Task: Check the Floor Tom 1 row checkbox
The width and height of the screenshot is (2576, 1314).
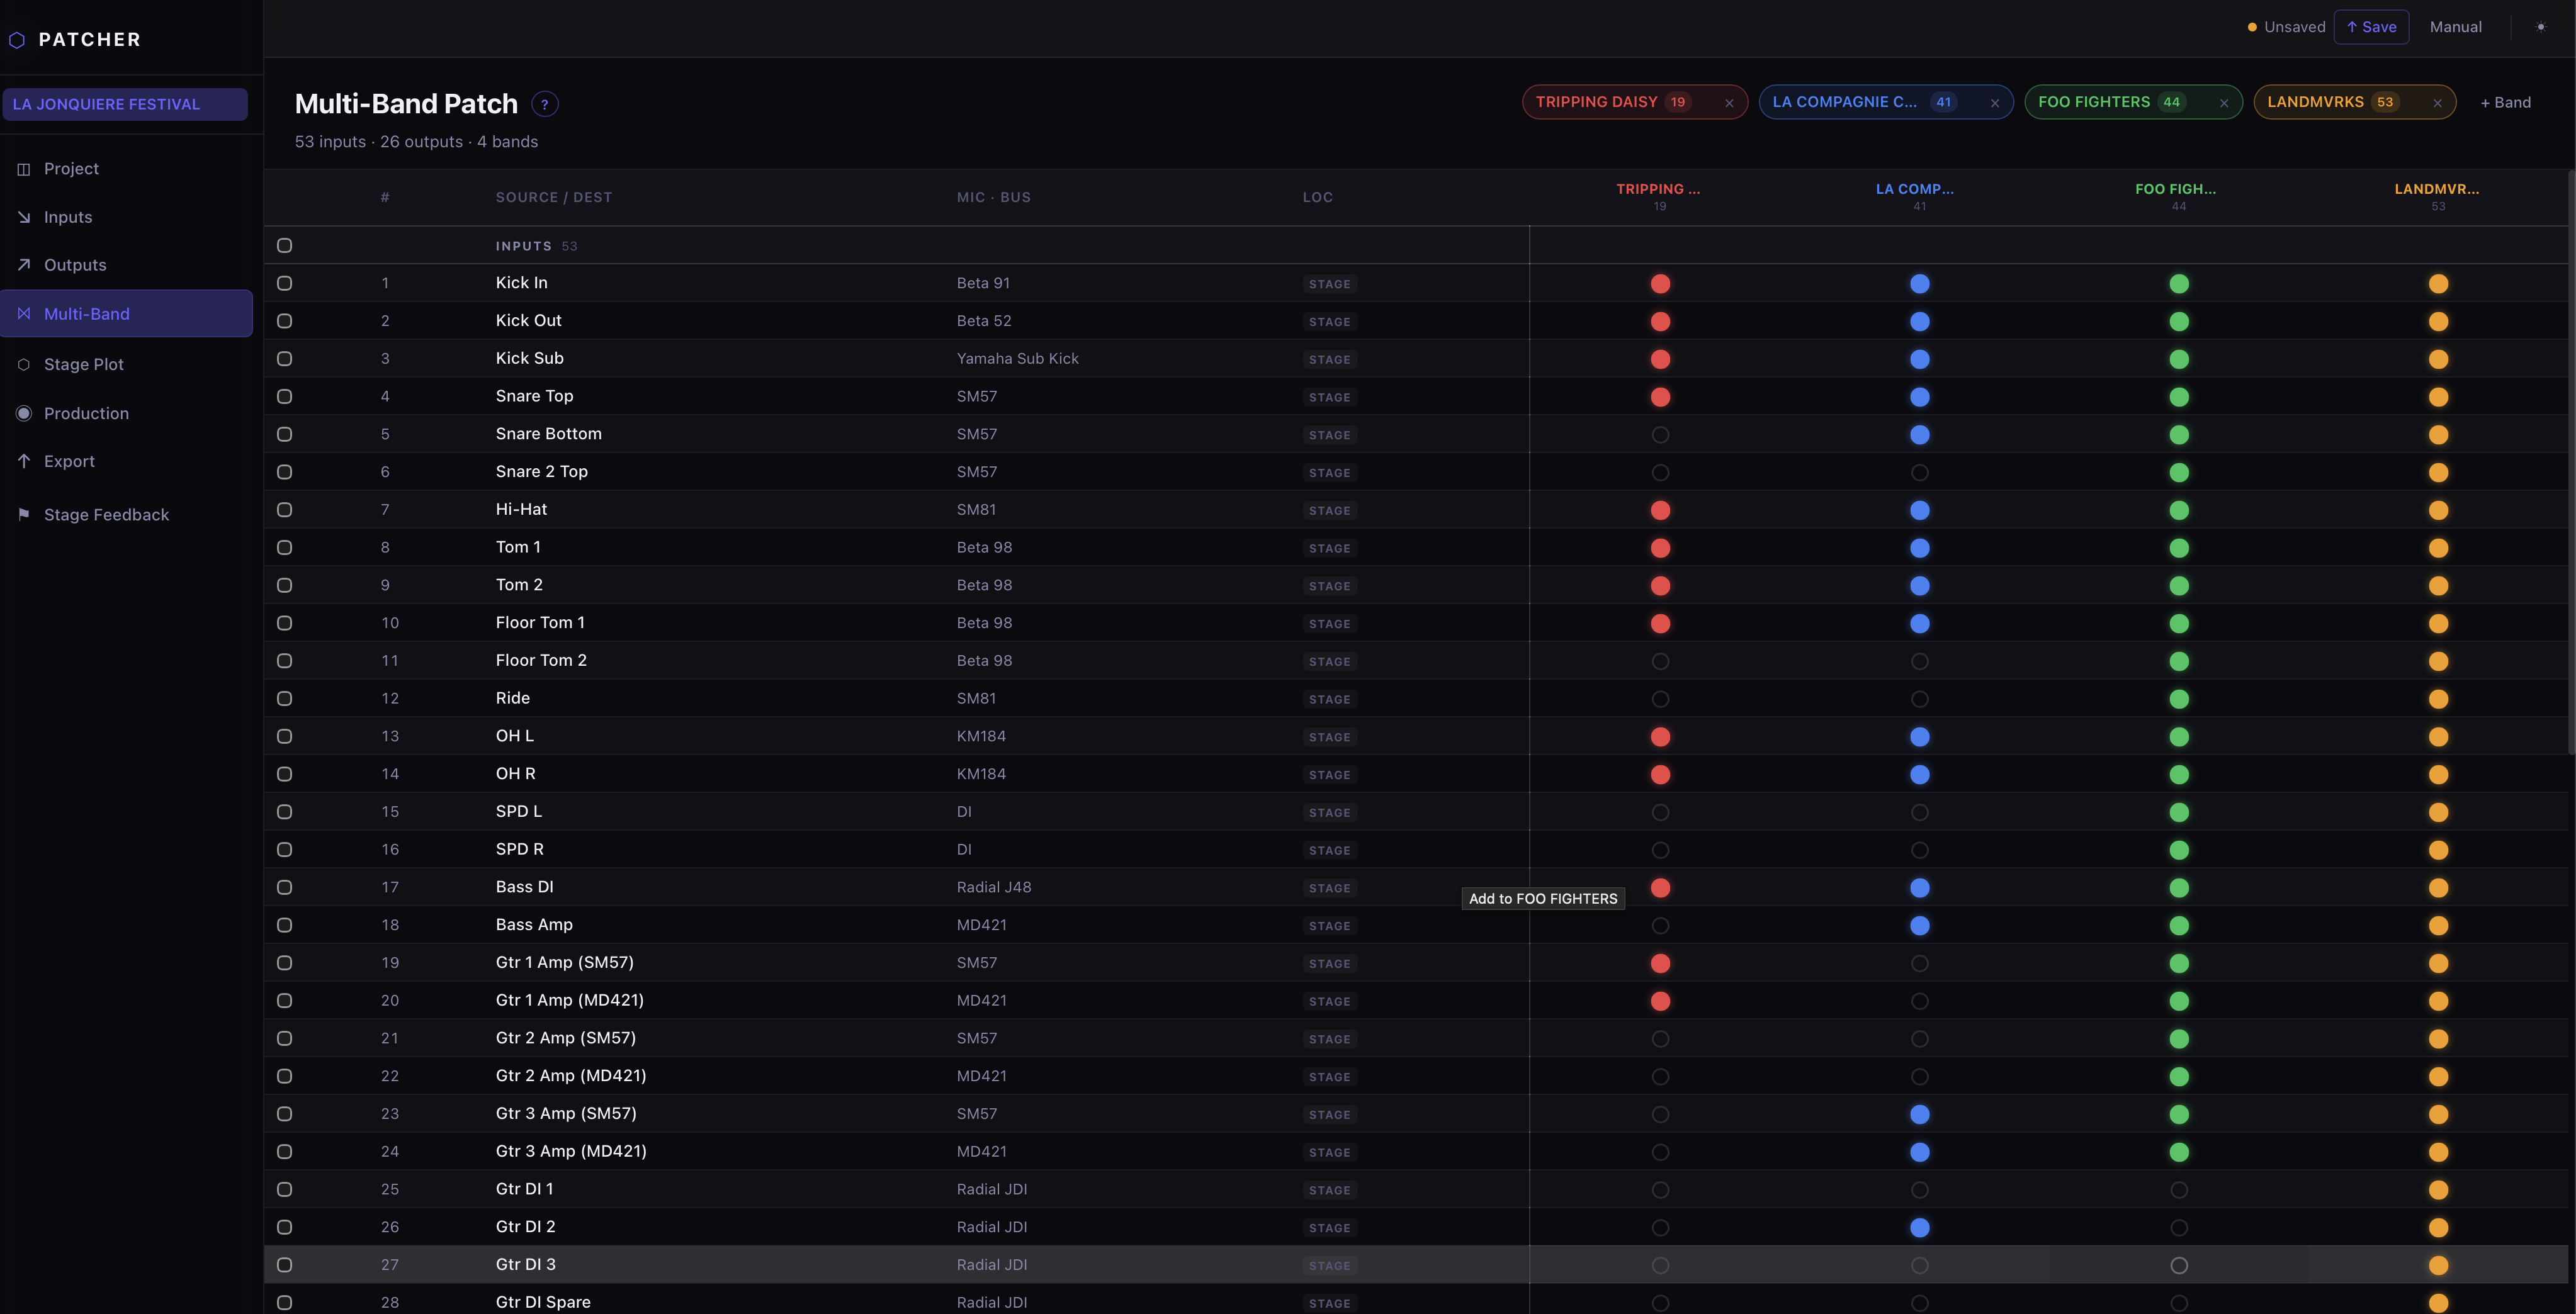Action: tap(284, 623)
